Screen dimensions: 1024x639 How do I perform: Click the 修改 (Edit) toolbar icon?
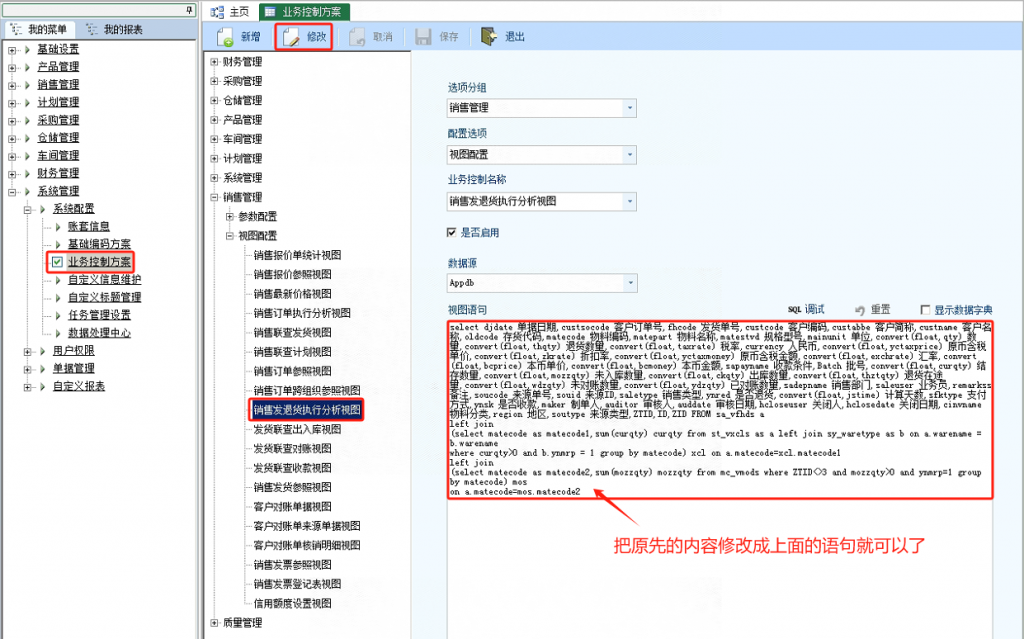[291, 37]
